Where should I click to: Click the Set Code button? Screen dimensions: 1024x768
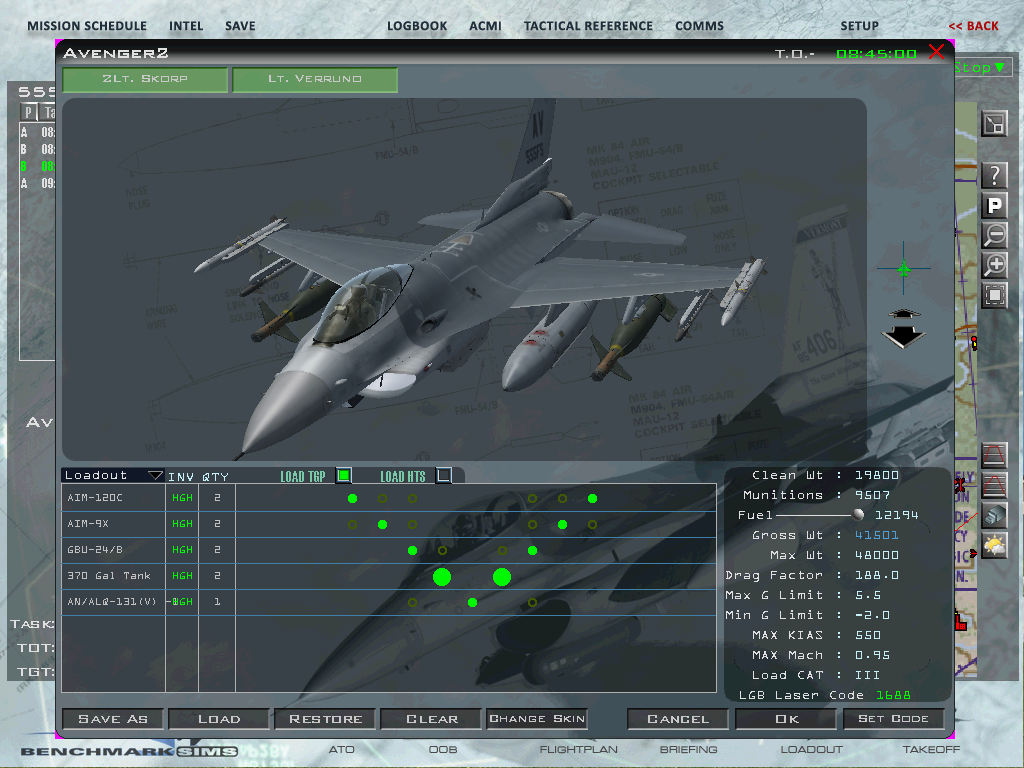(x=893, y=718)
